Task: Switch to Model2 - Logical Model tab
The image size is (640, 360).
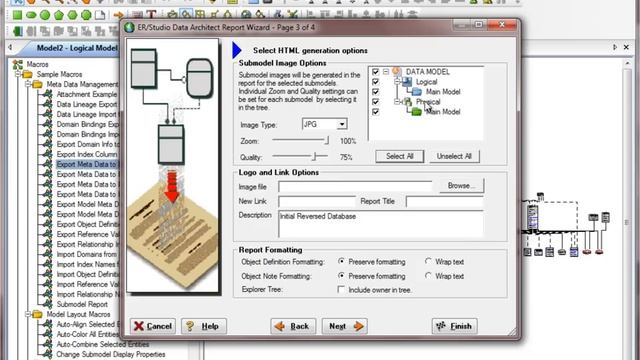Action: pos(77,48)
